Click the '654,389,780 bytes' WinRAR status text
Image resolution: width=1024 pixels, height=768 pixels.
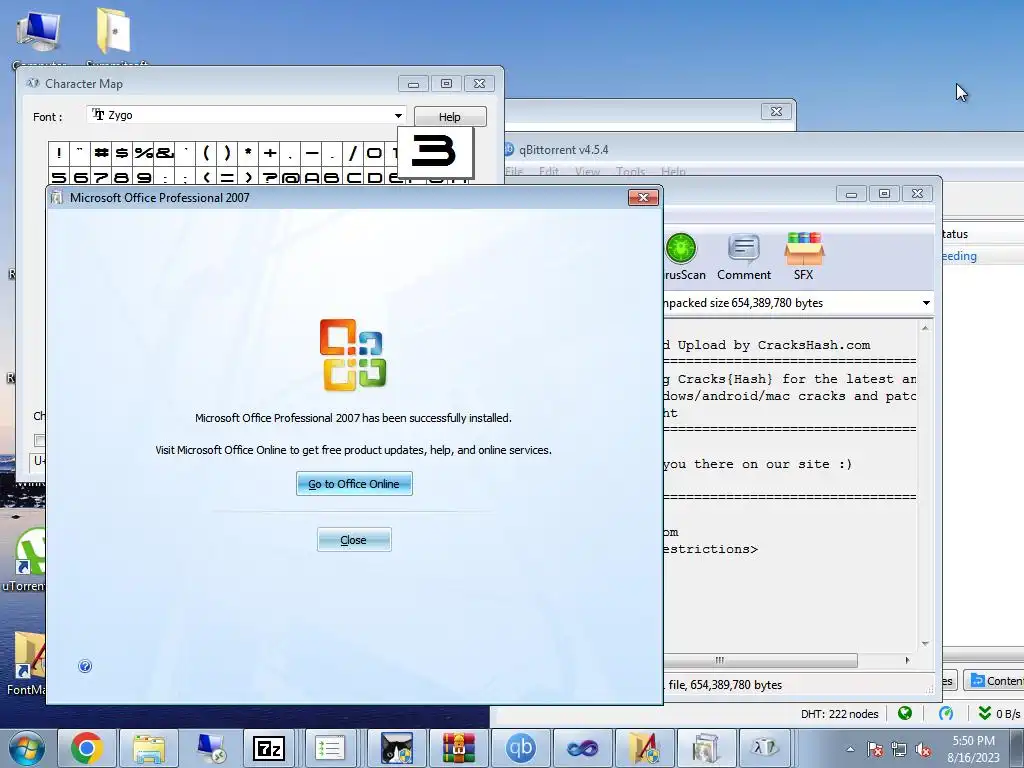[736, 684]
